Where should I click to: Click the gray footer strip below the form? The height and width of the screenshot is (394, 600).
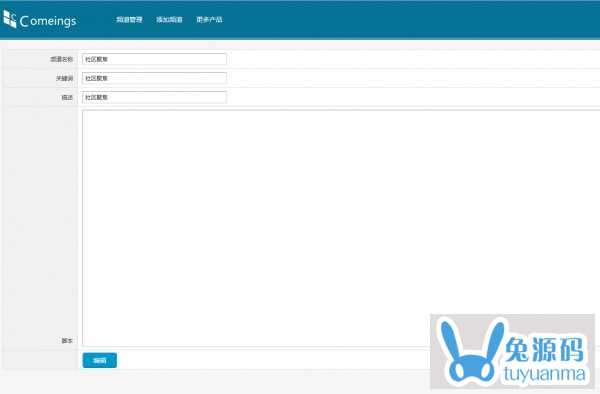point(214,382)
